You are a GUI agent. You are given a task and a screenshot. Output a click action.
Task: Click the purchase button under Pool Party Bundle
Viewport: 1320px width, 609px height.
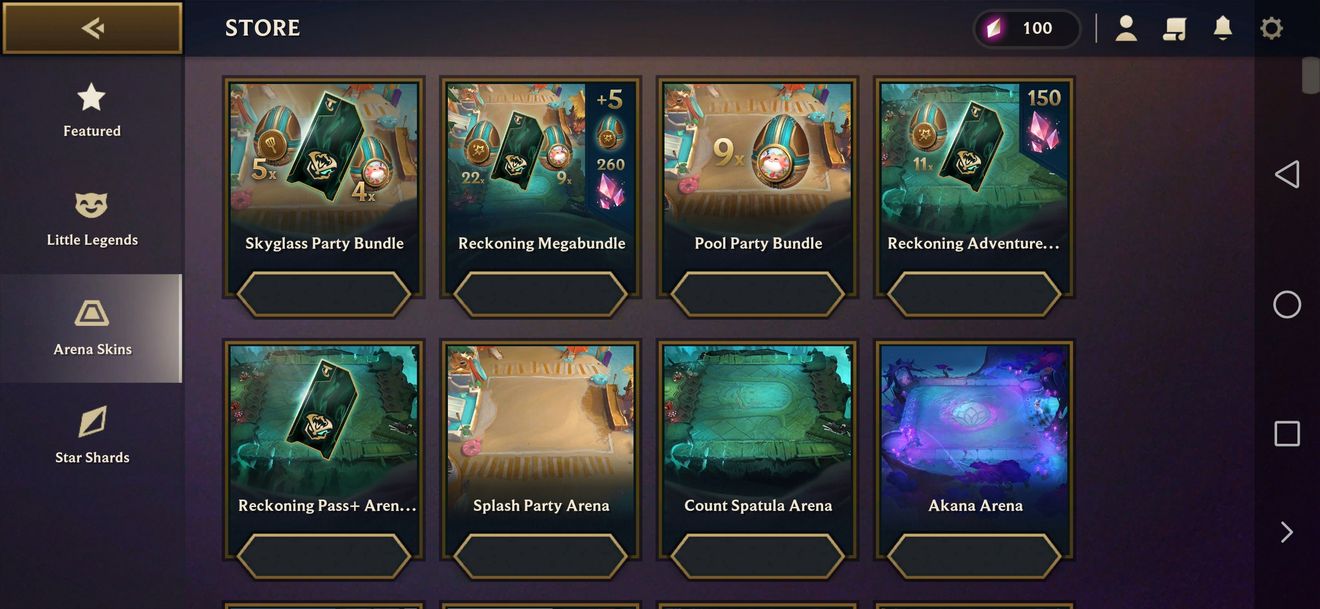click(758, 294)
